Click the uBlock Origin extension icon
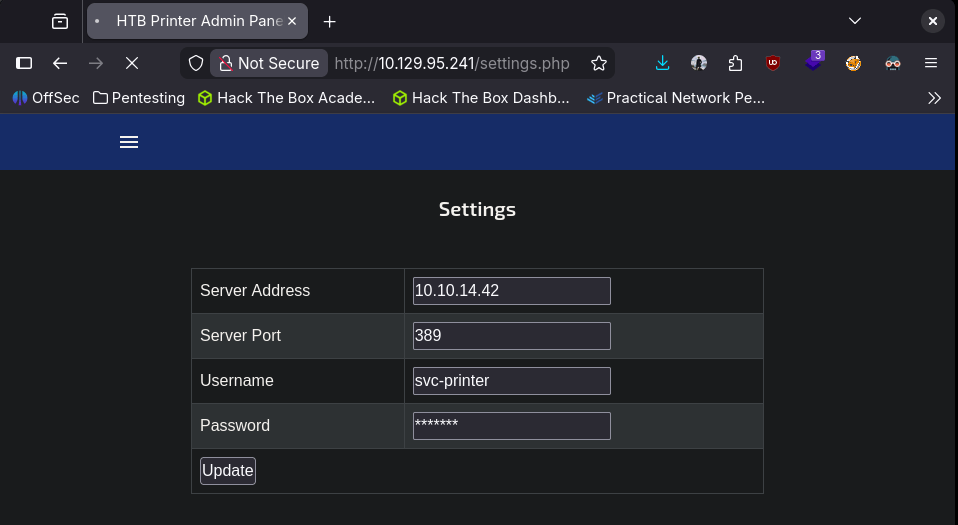This screenshot has width=958, height=525. pyautogui.click(x=772, y=63)
